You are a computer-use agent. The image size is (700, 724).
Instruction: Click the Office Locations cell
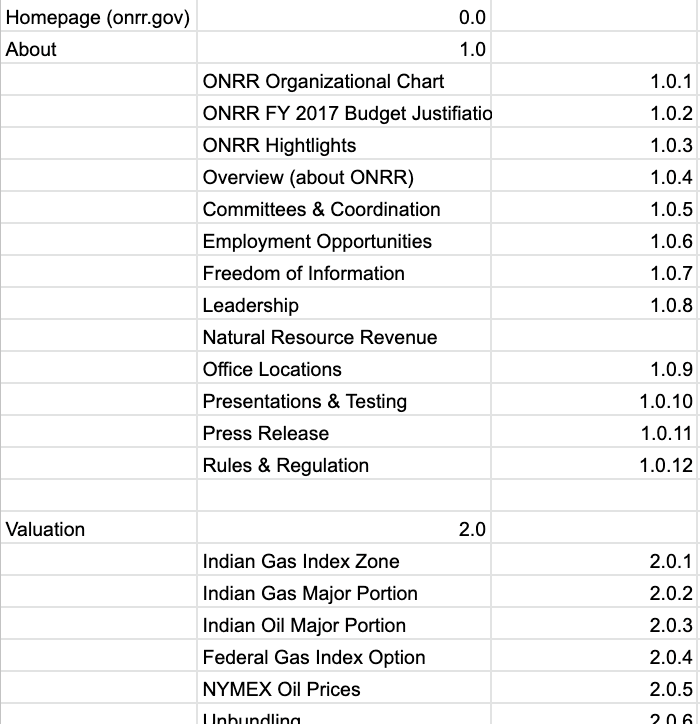344,369
